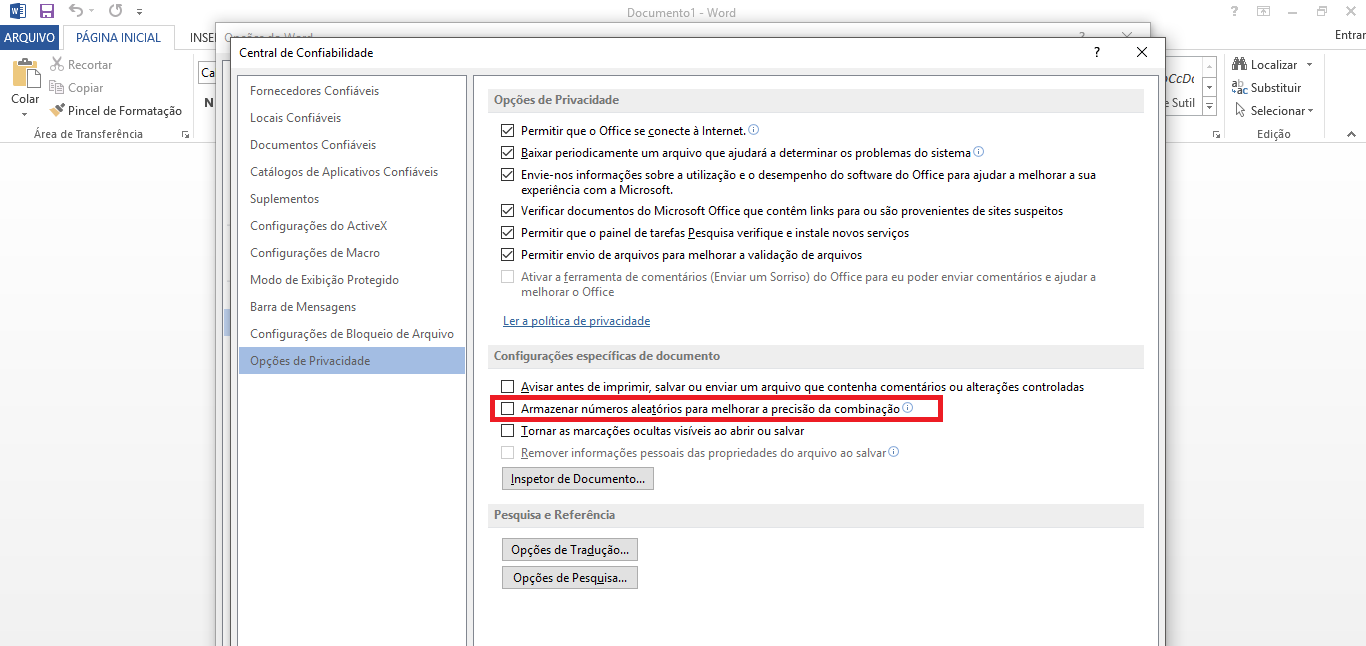
Task: Click the Save diskette icon
Action: (x=46, y=11)
